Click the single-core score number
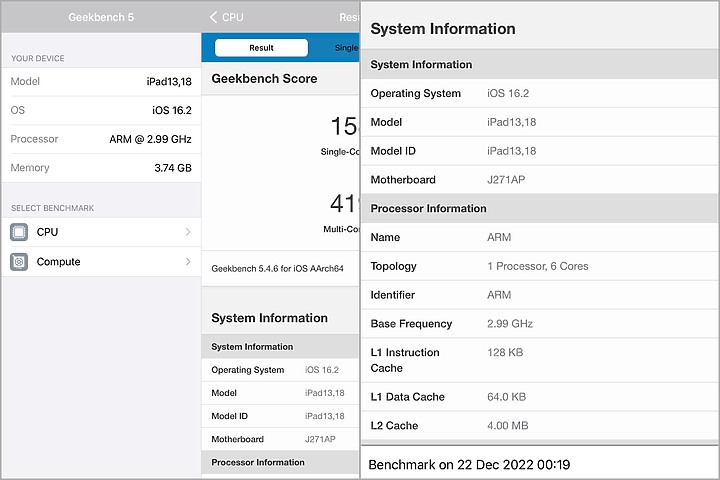The image size is (720, 480). pyautogui.click(x=344, y=126)
